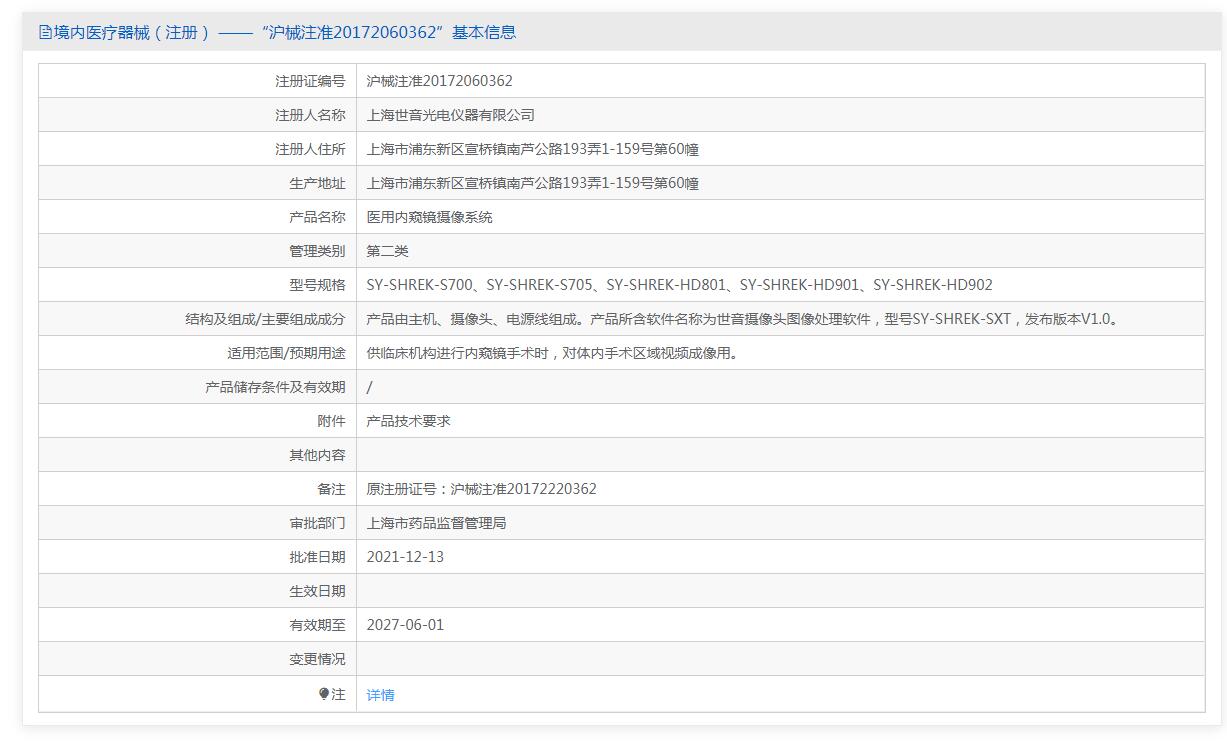Click the bulb icon next to 注
The height and width of the screenshot is (750, 1227).
point(324,693)
